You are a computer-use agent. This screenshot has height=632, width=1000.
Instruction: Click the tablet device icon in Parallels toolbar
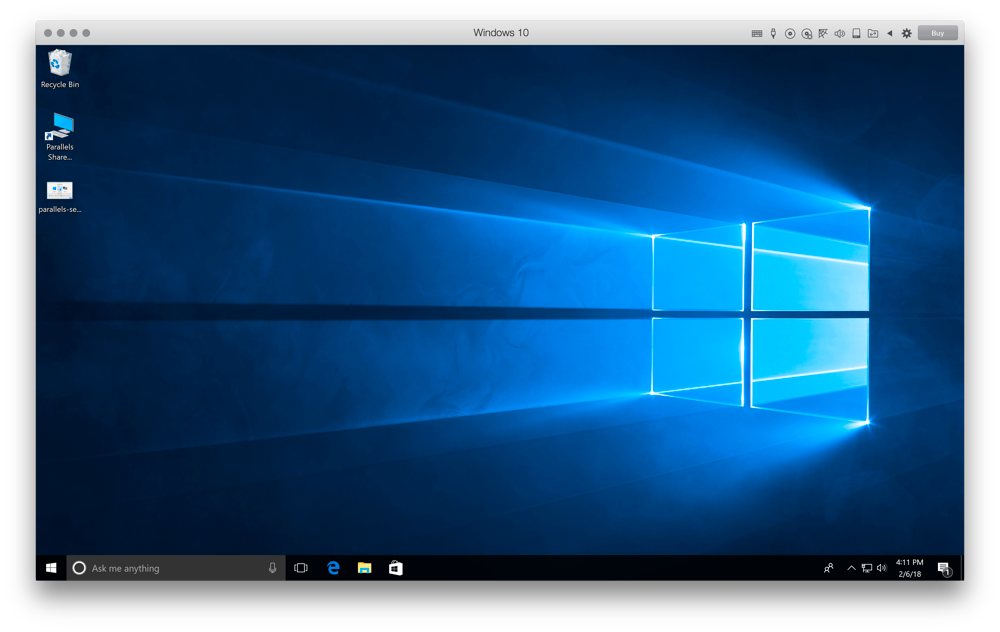857,33
